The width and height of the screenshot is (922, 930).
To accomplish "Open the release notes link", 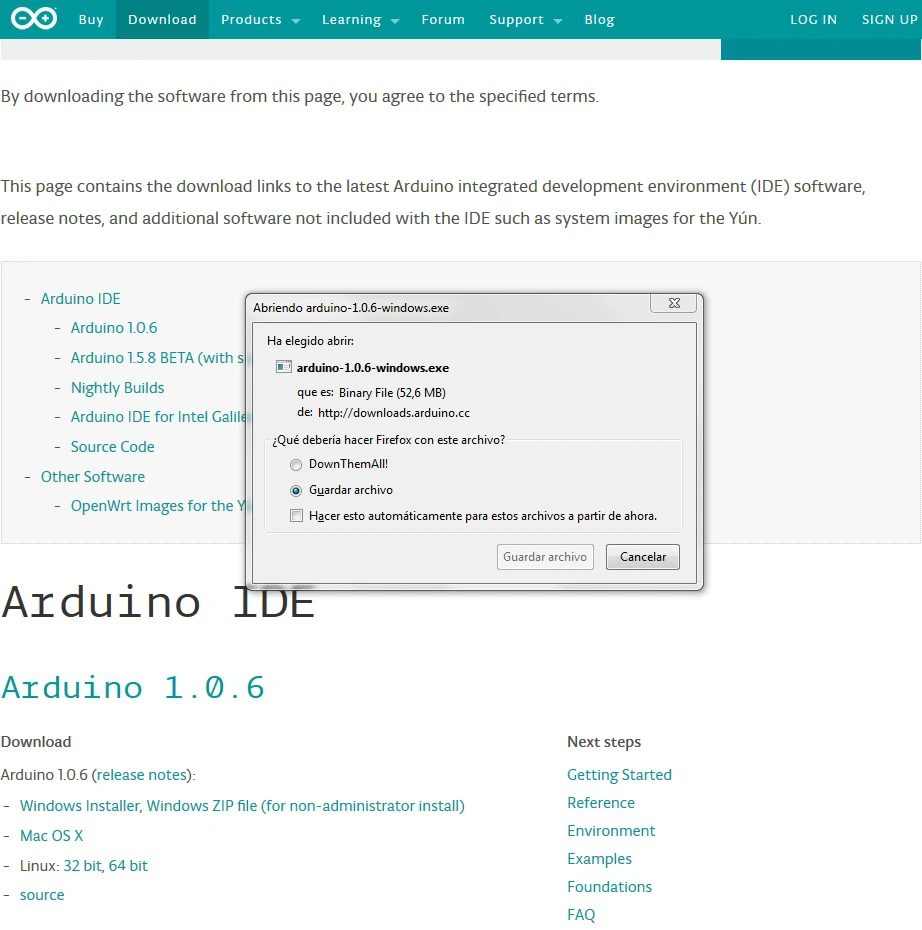I will click(142, 775).
